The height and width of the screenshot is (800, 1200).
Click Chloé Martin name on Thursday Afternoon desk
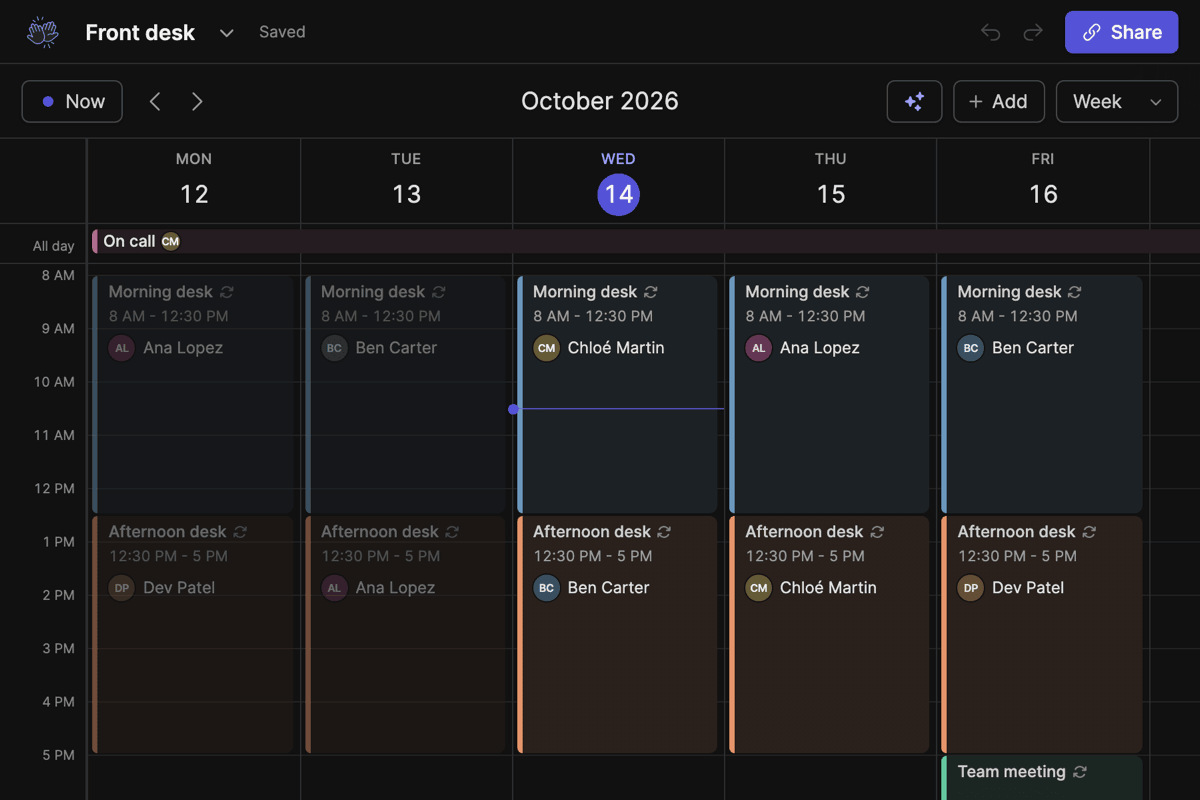(828, 588)
